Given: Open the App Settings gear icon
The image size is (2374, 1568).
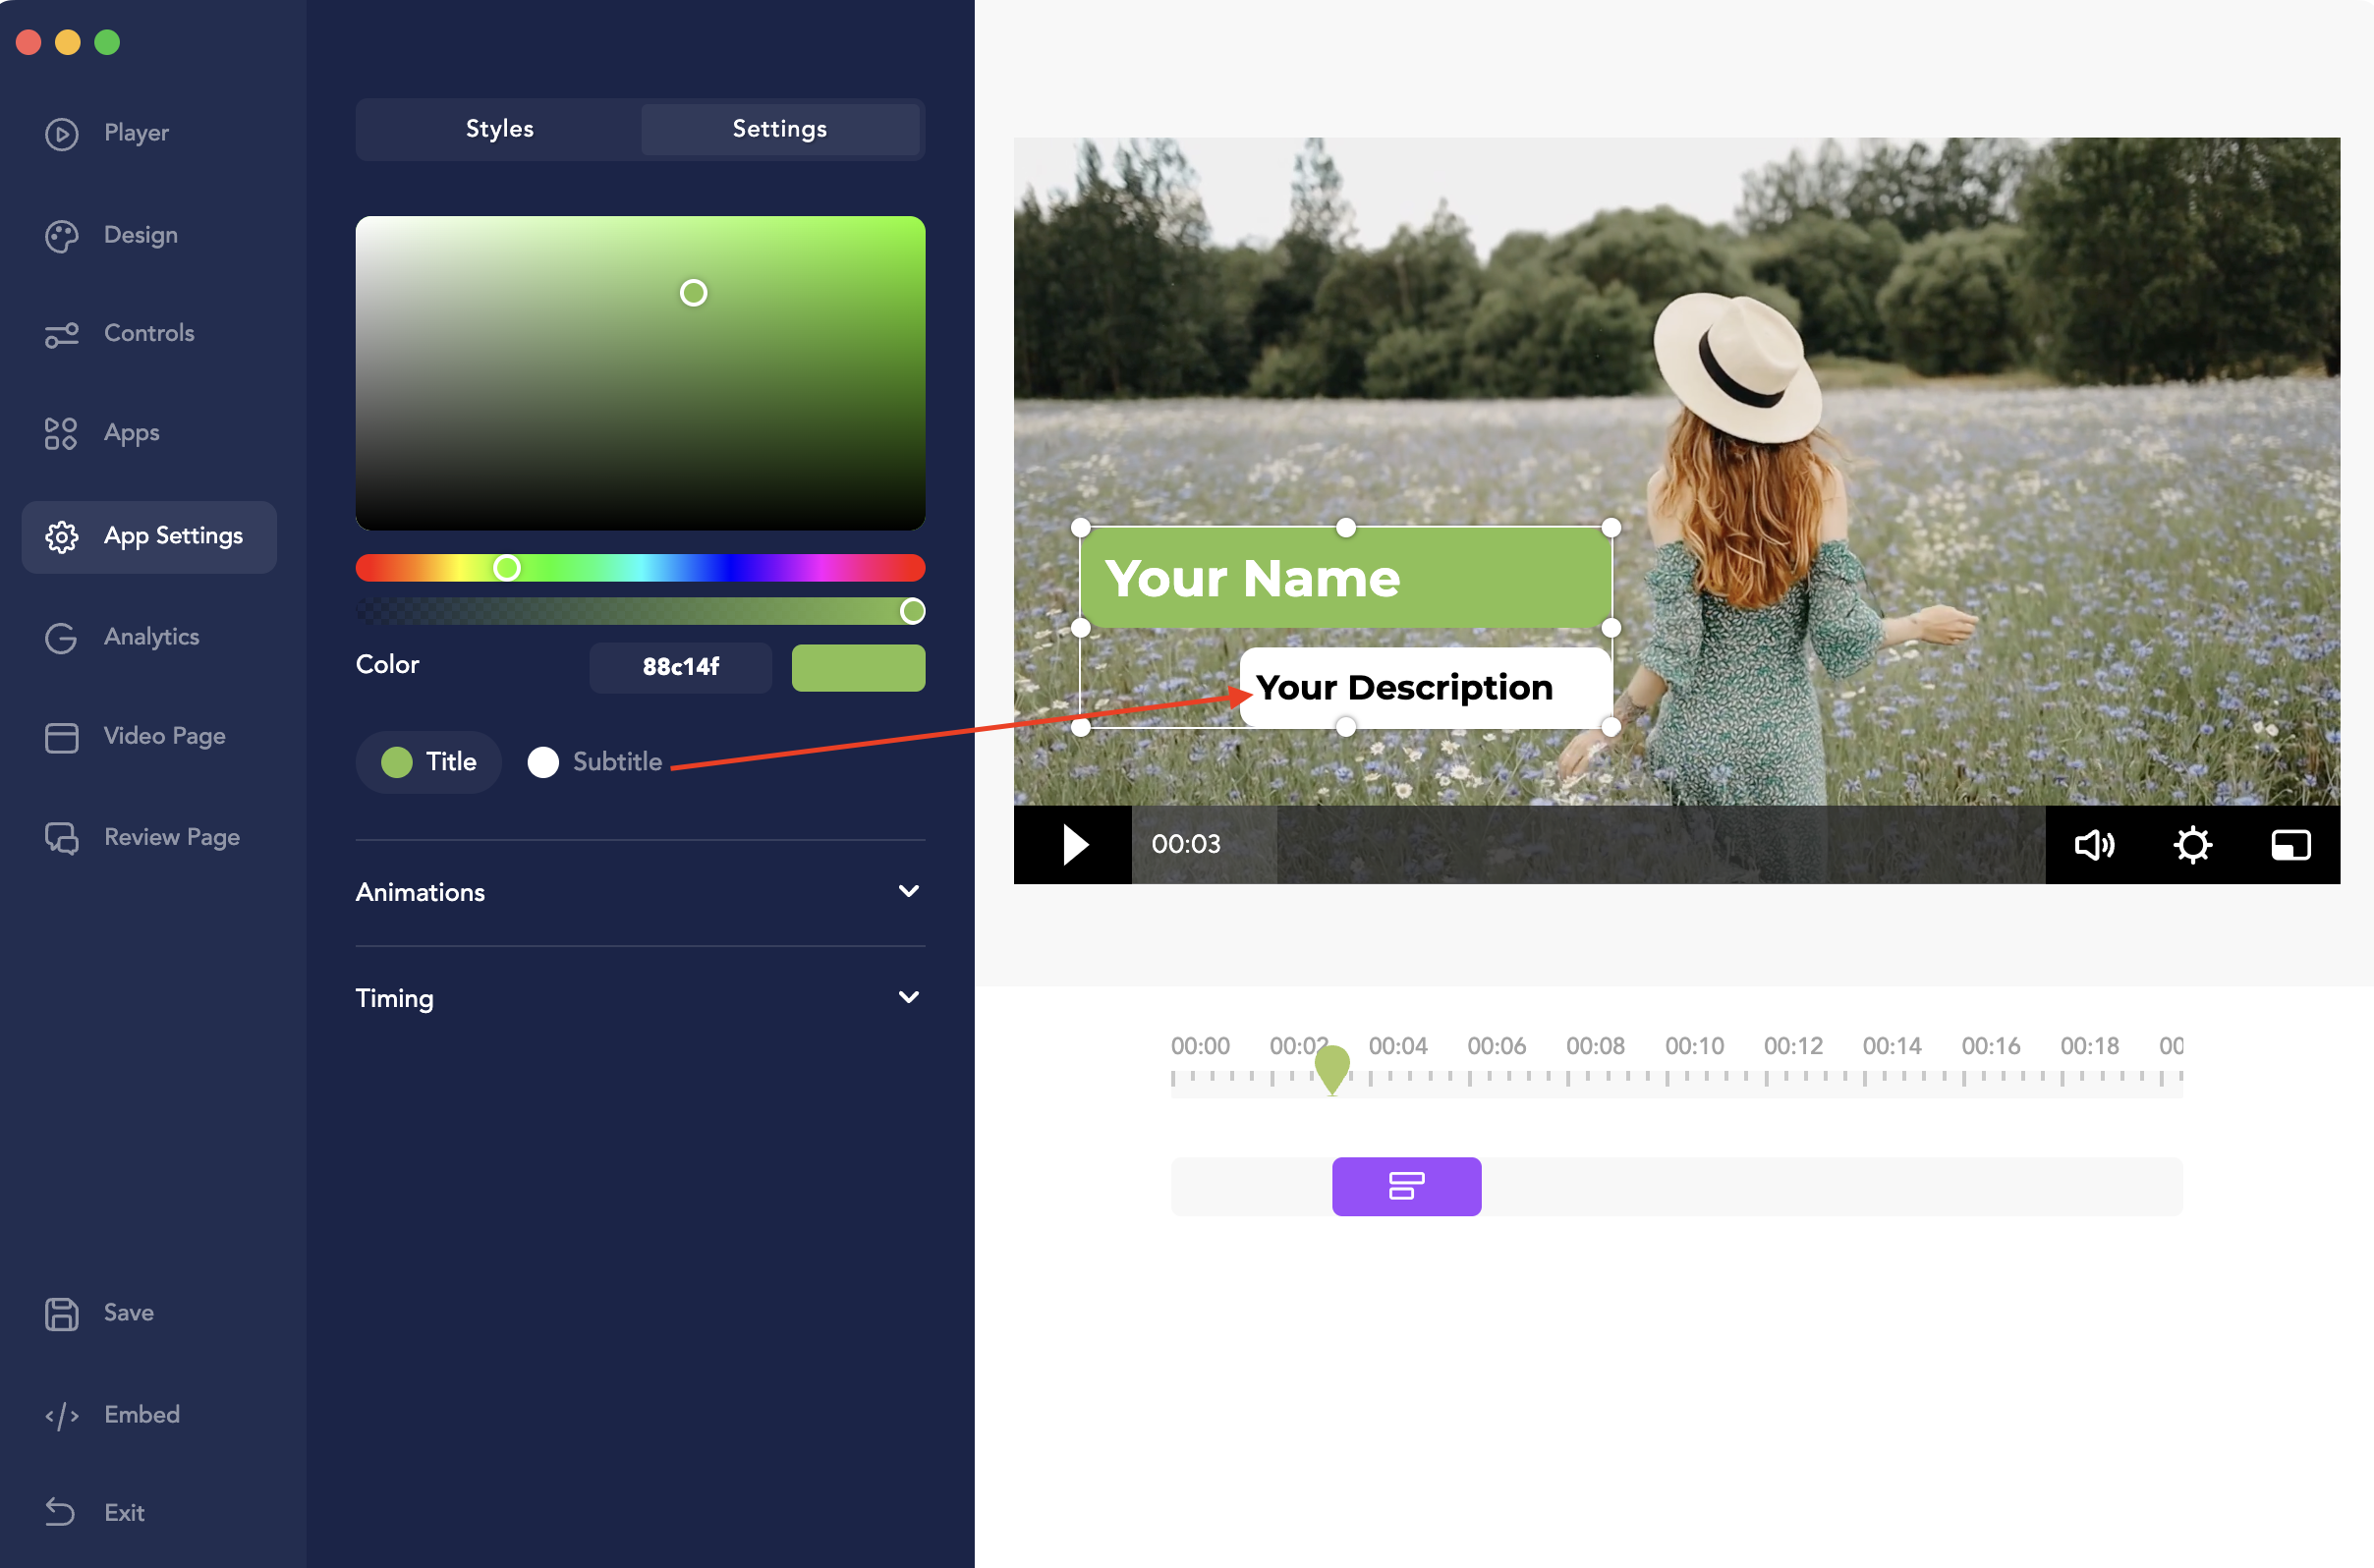Looking at the screenshot, I should (61, 537).
